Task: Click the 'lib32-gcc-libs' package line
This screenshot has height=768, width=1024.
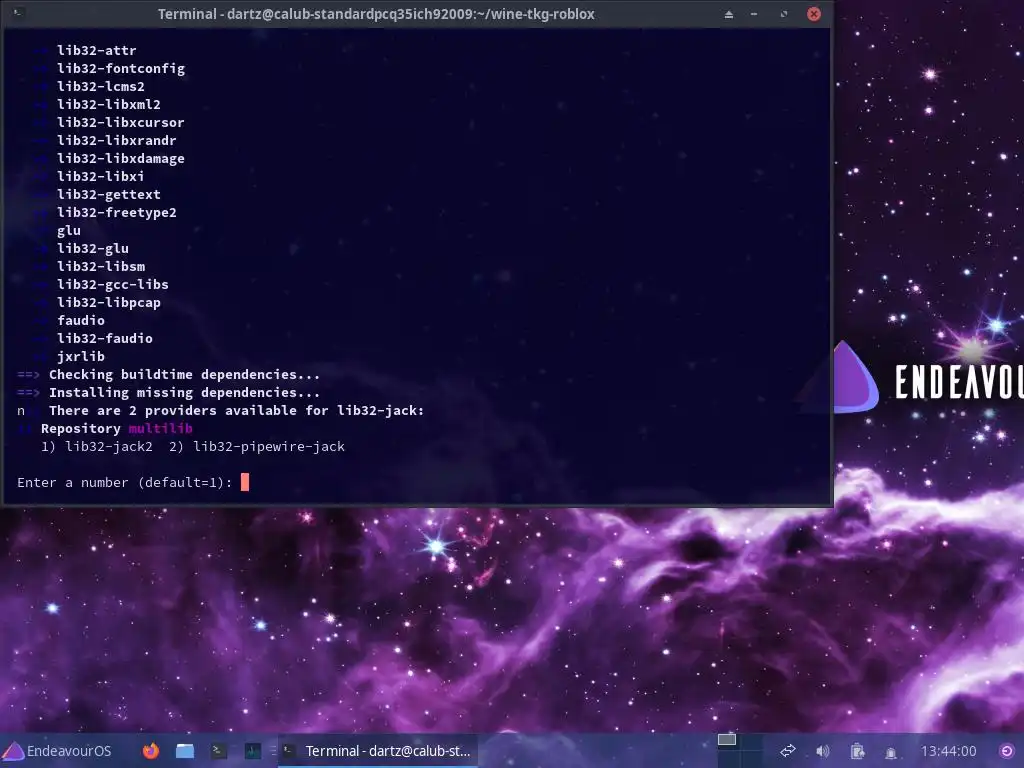Action: point(112,284)
